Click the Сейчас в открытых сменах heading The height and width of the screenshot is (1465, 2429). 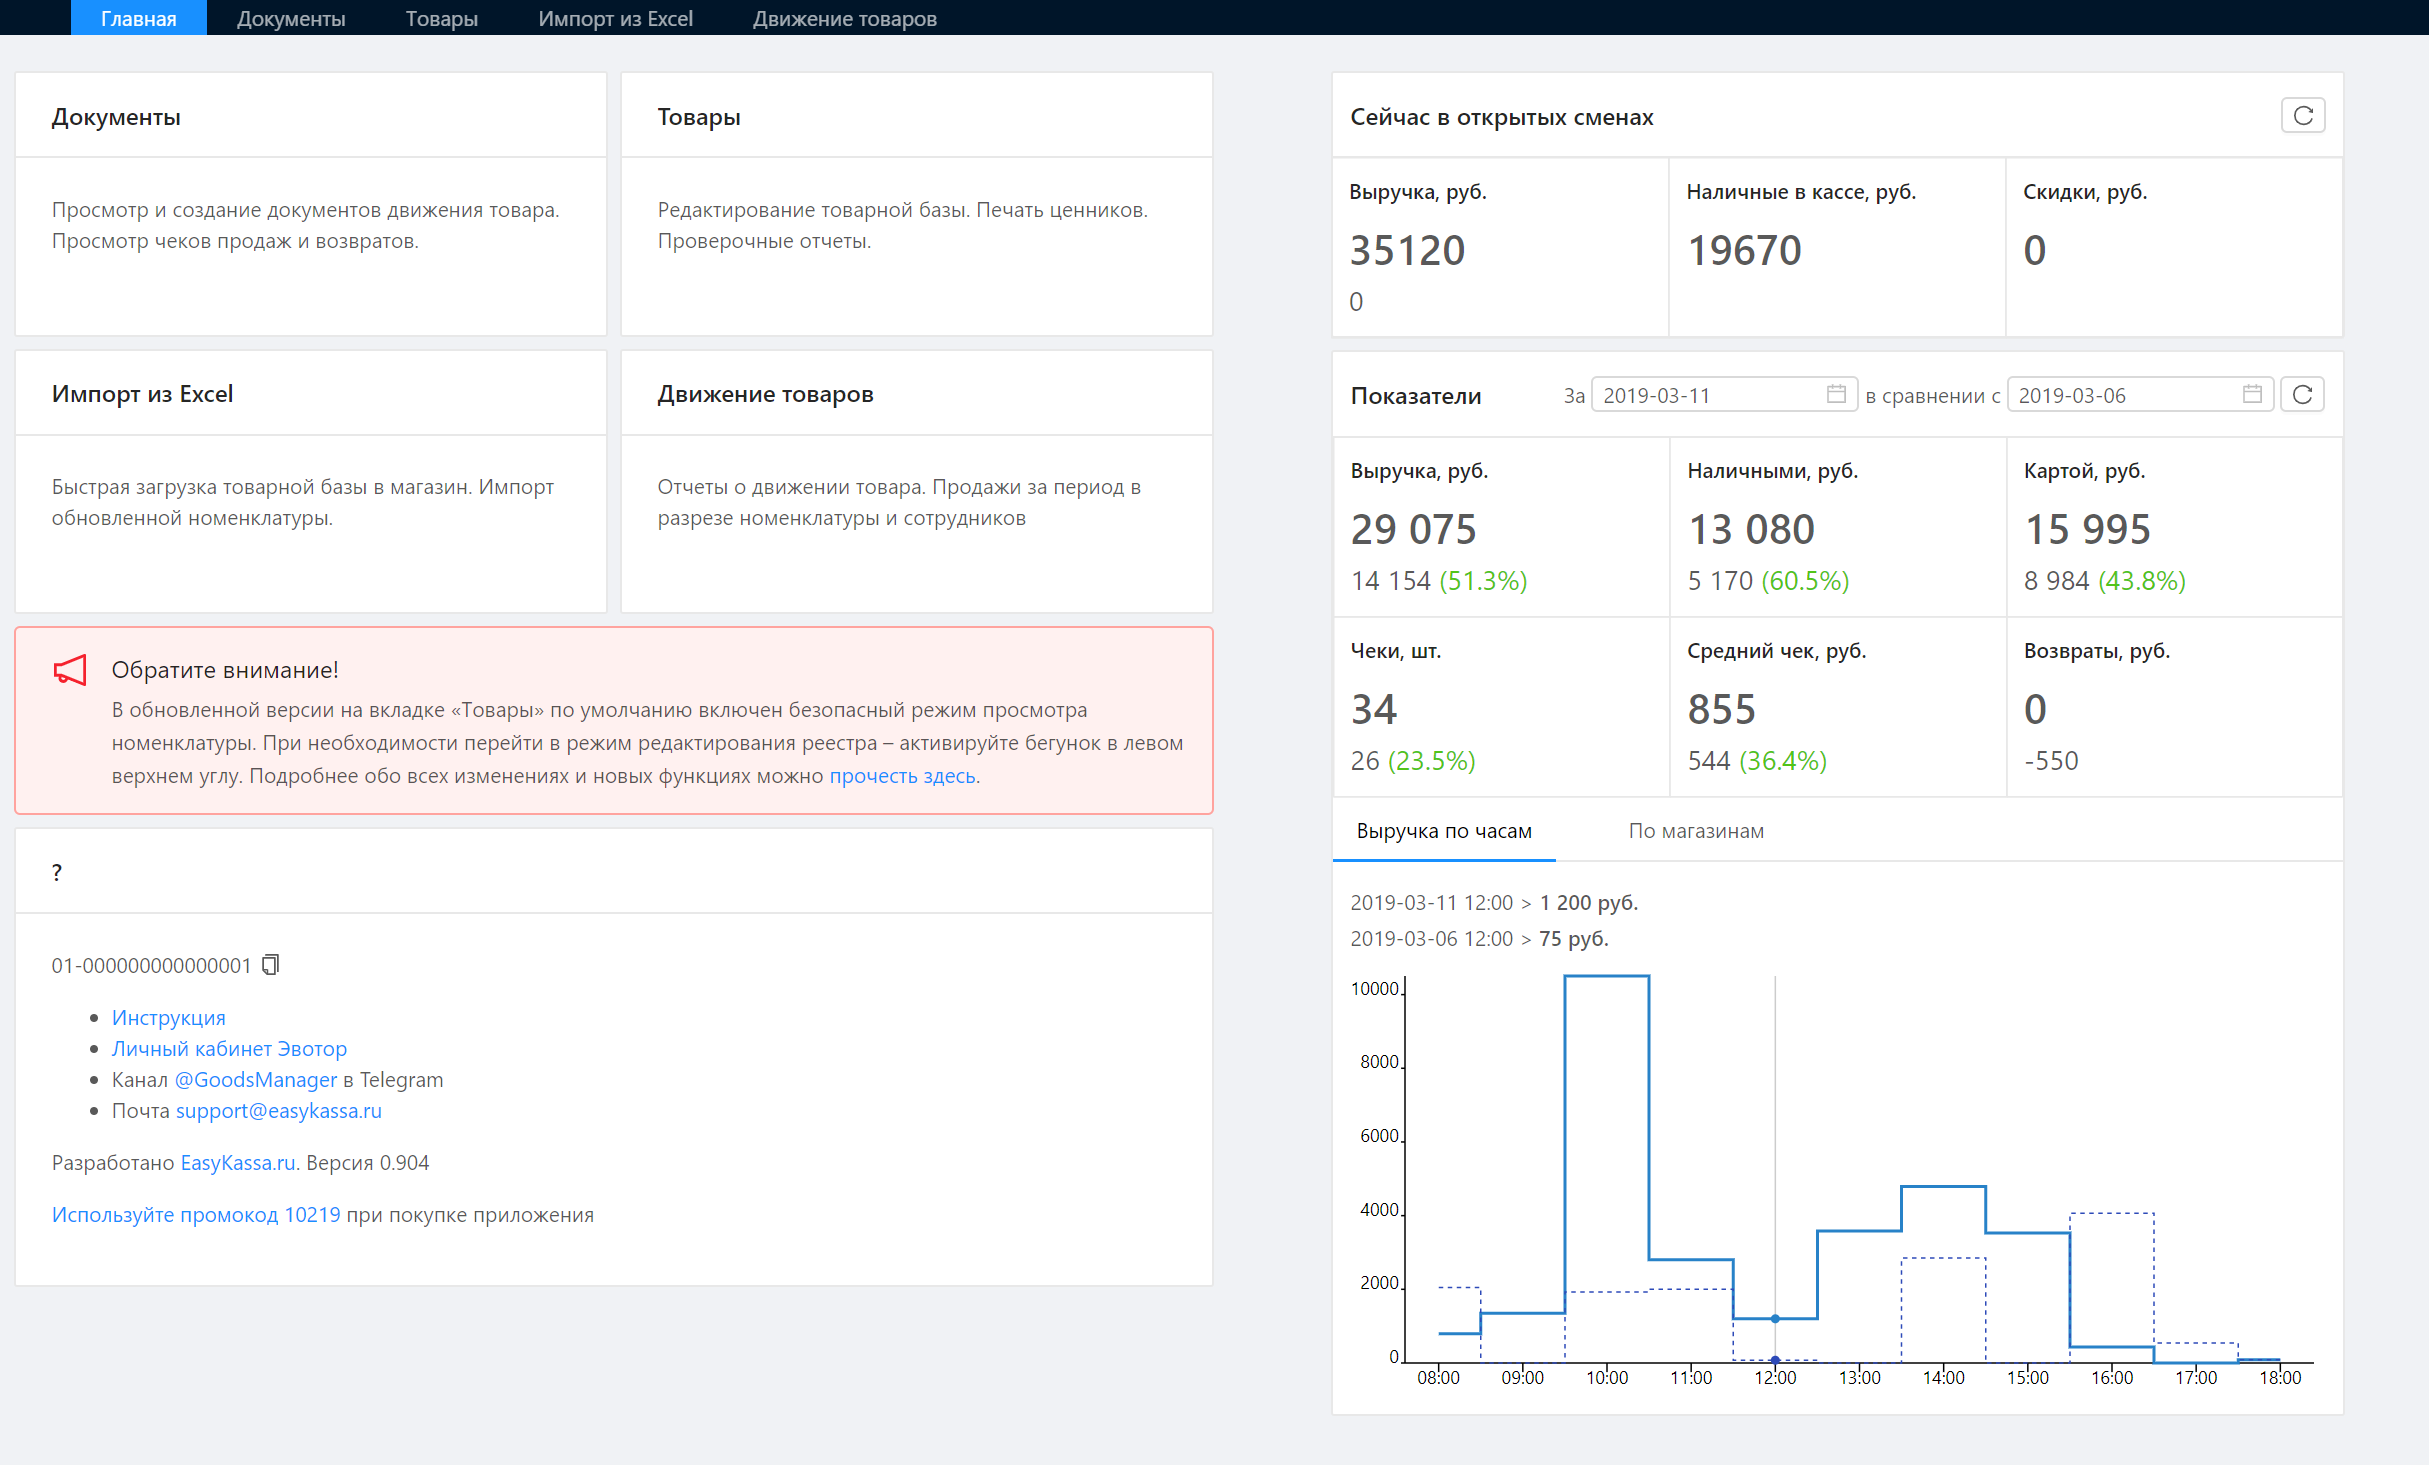tap(1502, 117)
